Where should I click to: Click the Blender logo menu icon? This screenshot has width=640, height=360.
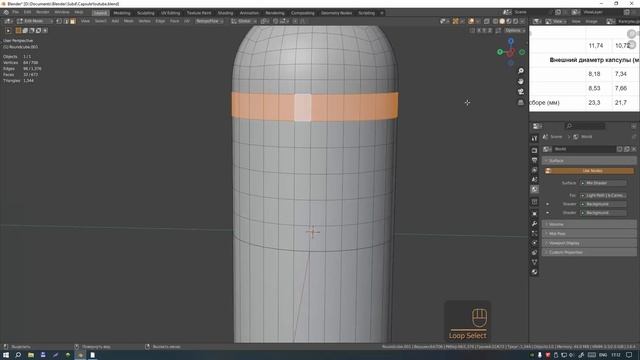point(6,13)
